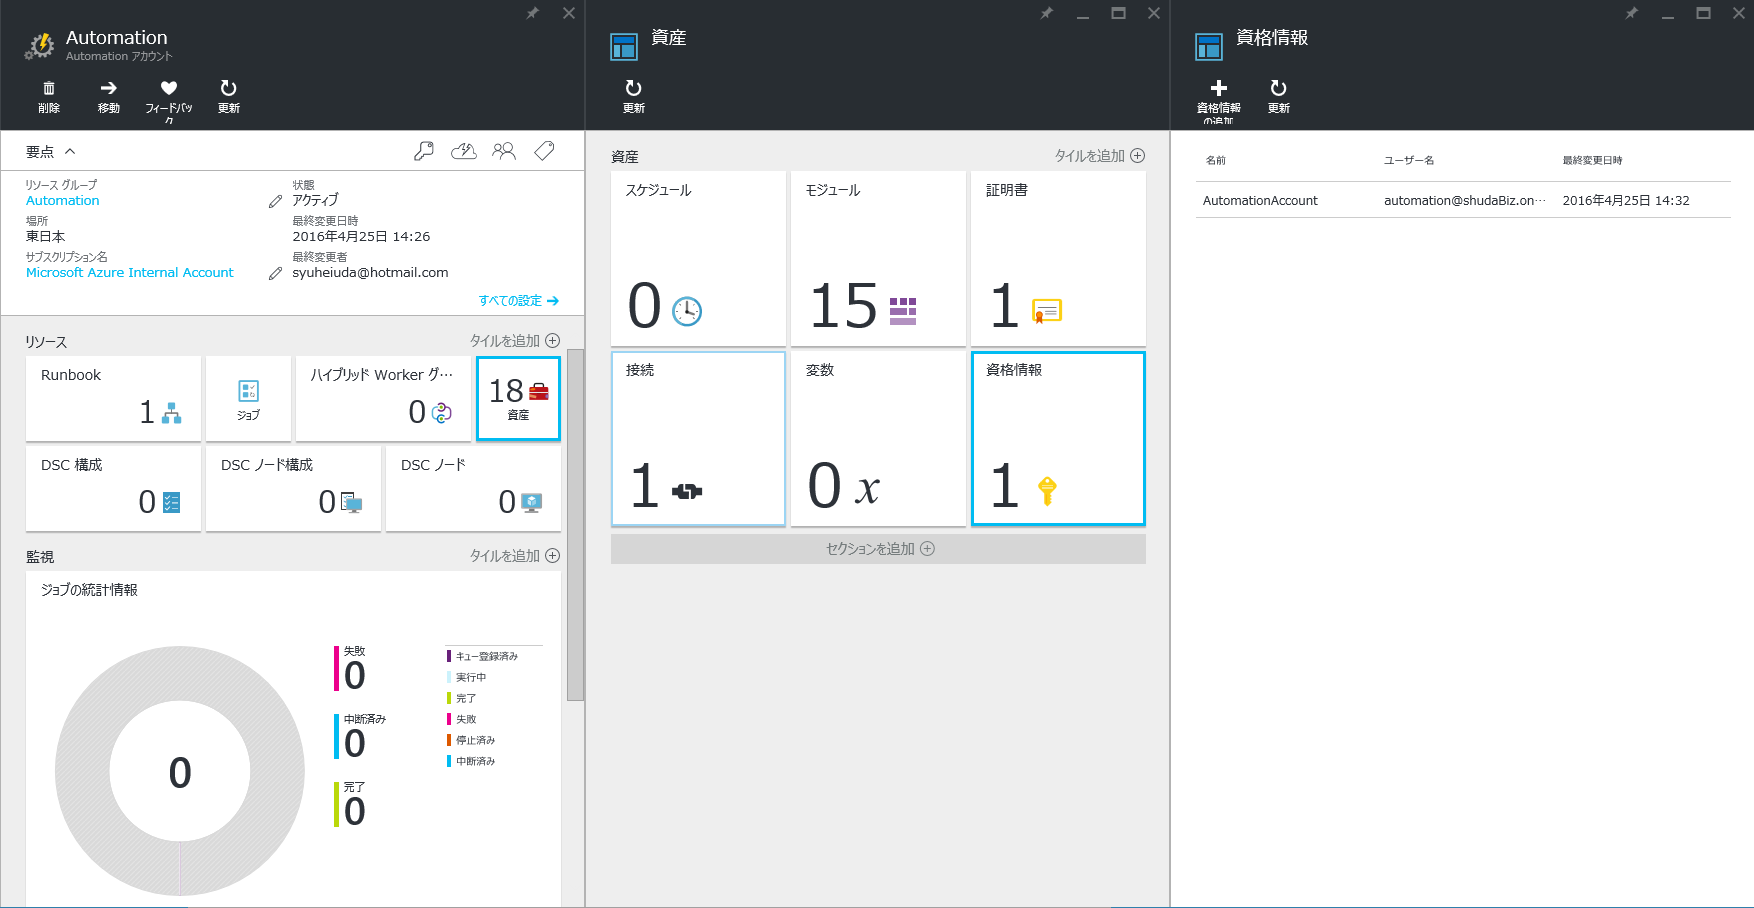Edit the resource group with pencil icon
Screen dimensions: 1754x908
[275, 201]
